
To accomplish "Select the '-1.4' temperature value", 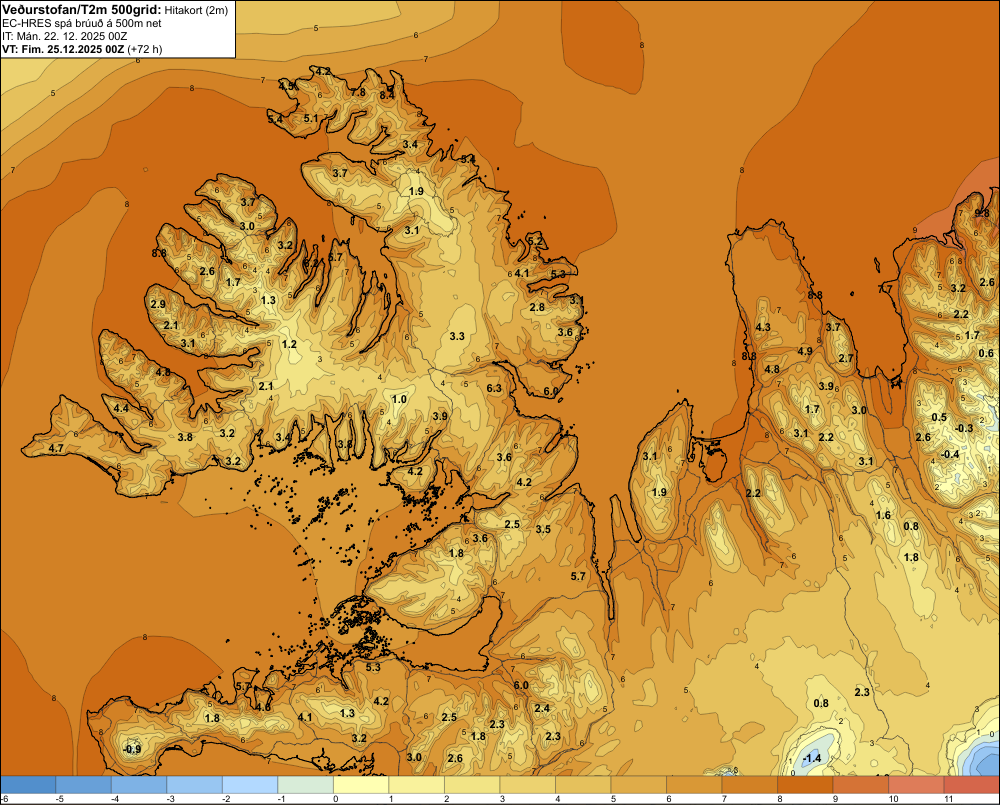I will click(x=811, y=758).
